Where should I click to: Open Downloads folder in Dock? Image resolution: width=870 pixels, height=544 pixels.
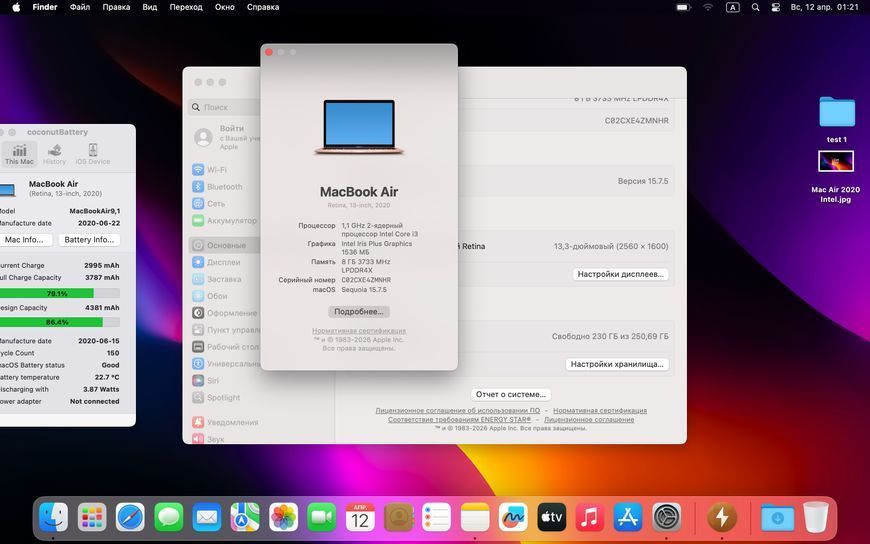777,517
